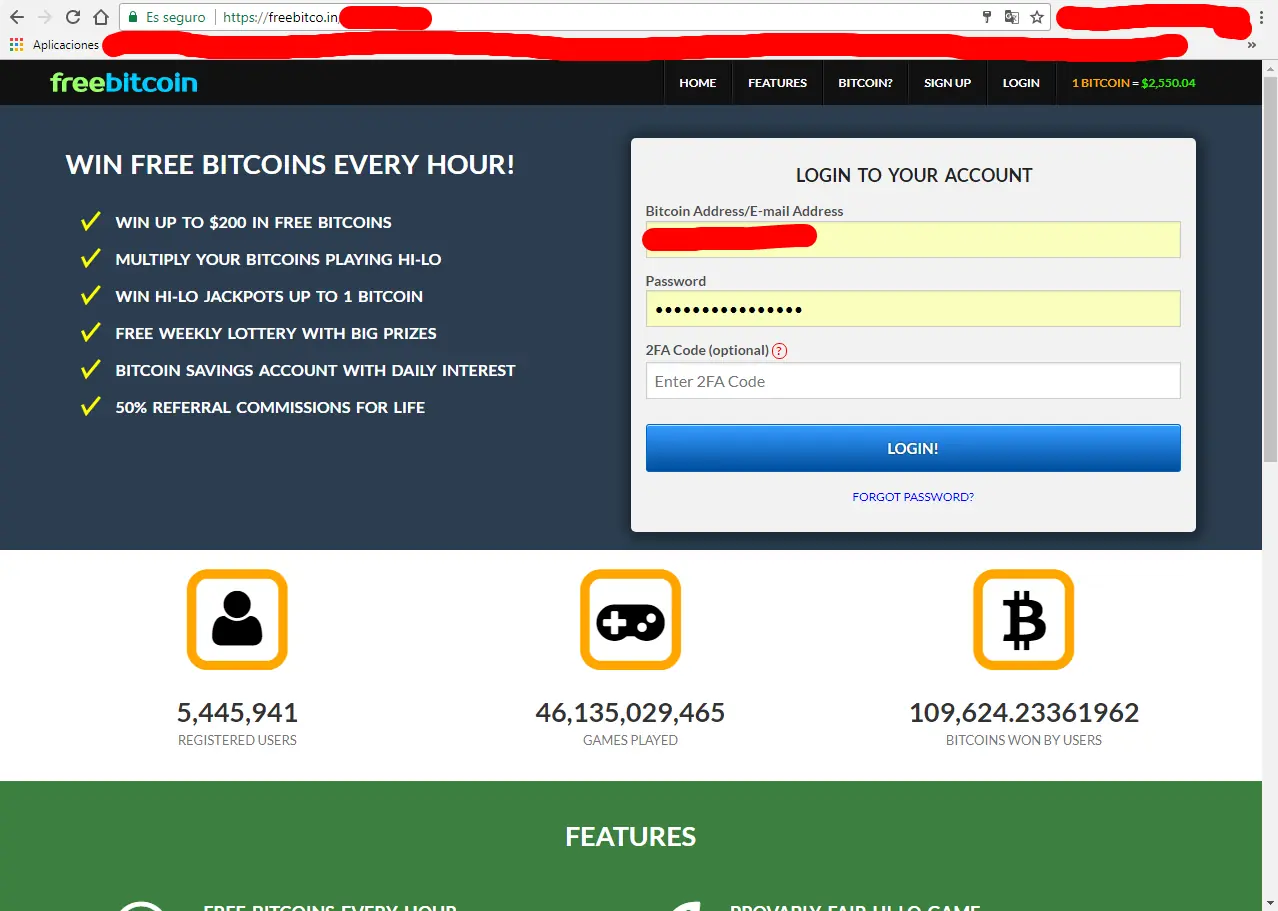This screenshot has height=911, width=1278.
Task: Select LOGIN in the navigation bar
Action: 1021,83
